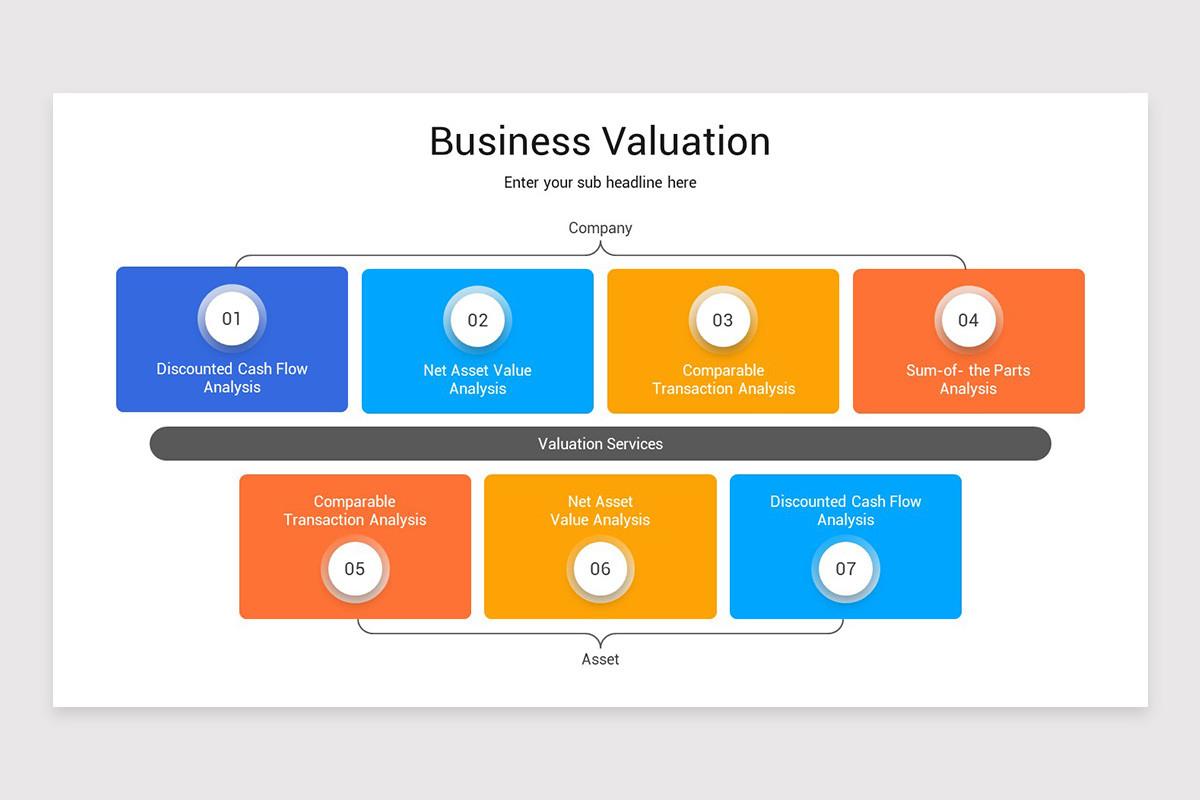1200x800 pixels.
Task: Click the orange Comparable Transaction Analysis label
Action: (x=355, y=511)
